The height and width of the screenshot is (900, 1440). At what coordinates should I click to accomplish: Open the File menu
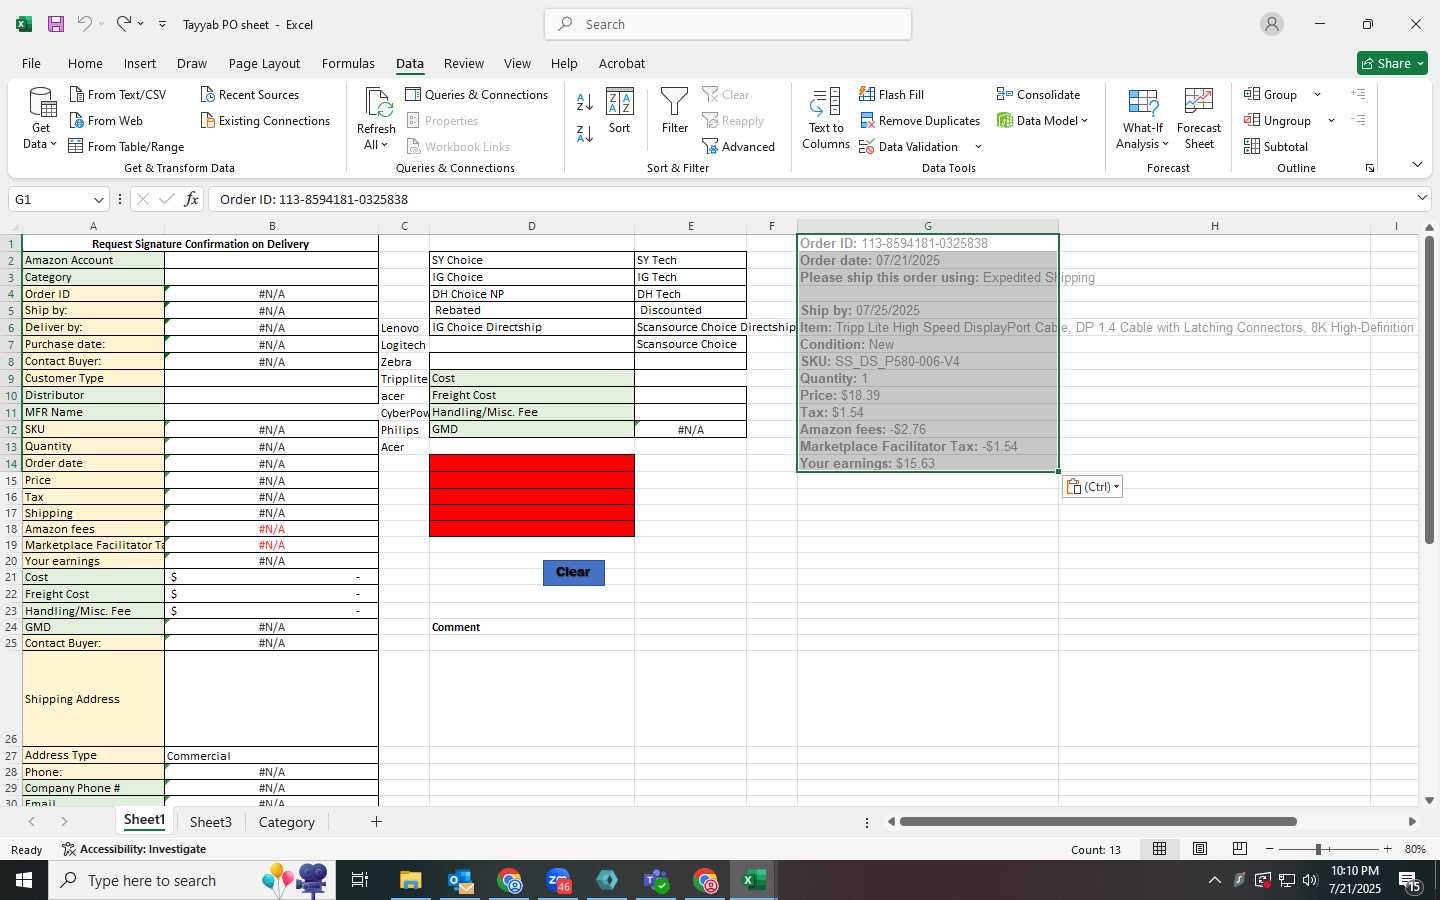coord(31,63)
